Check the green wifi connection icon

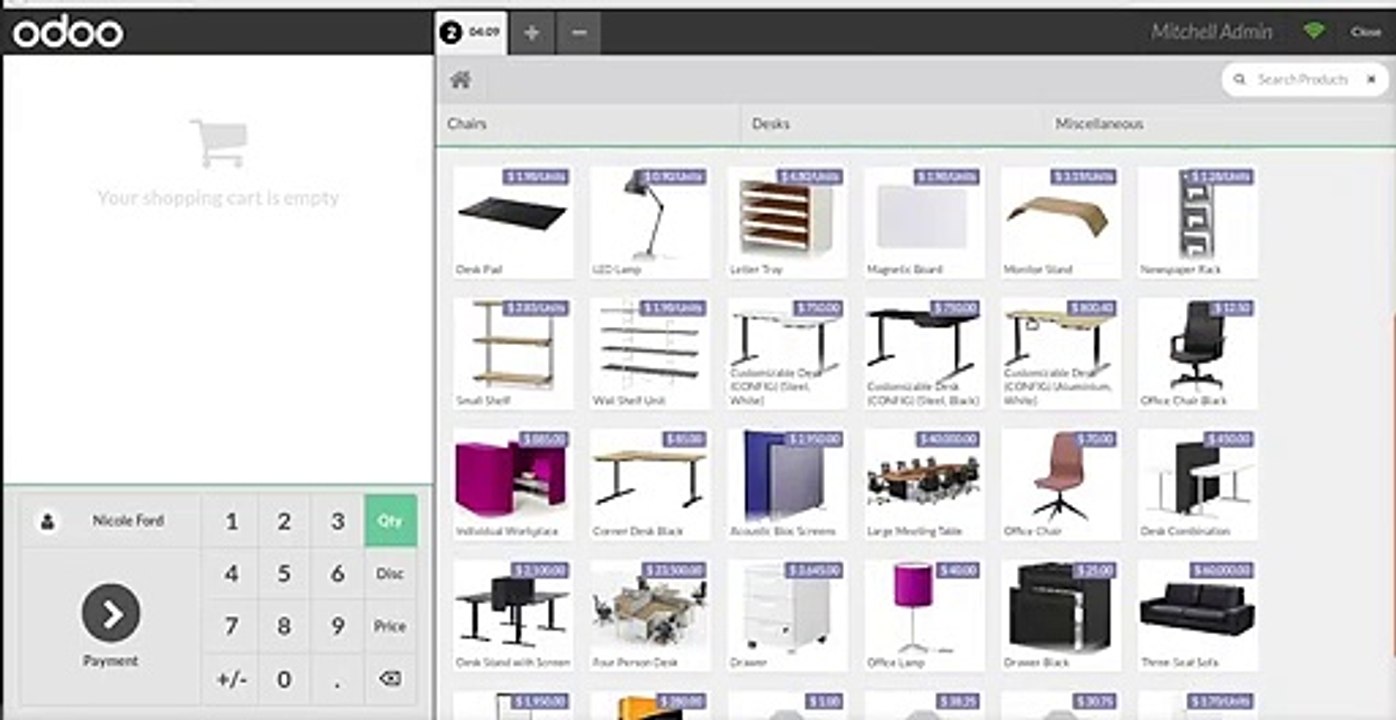point(1314,32)
